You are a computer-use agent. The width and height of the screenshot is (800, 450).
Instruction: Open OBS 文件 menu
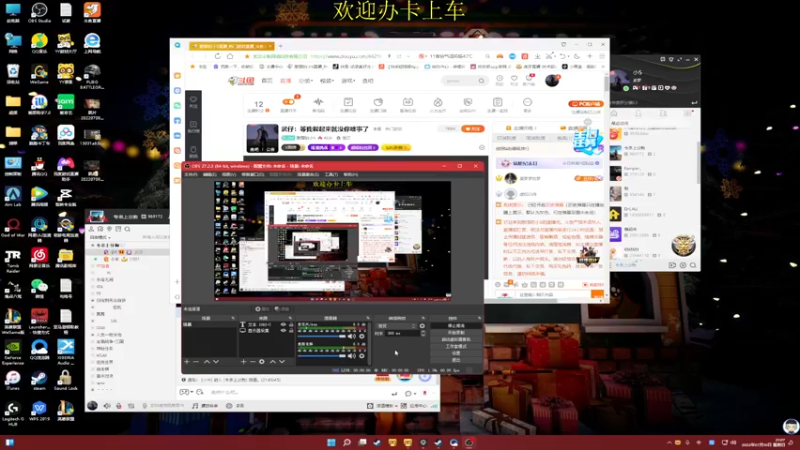coord(190,174)
